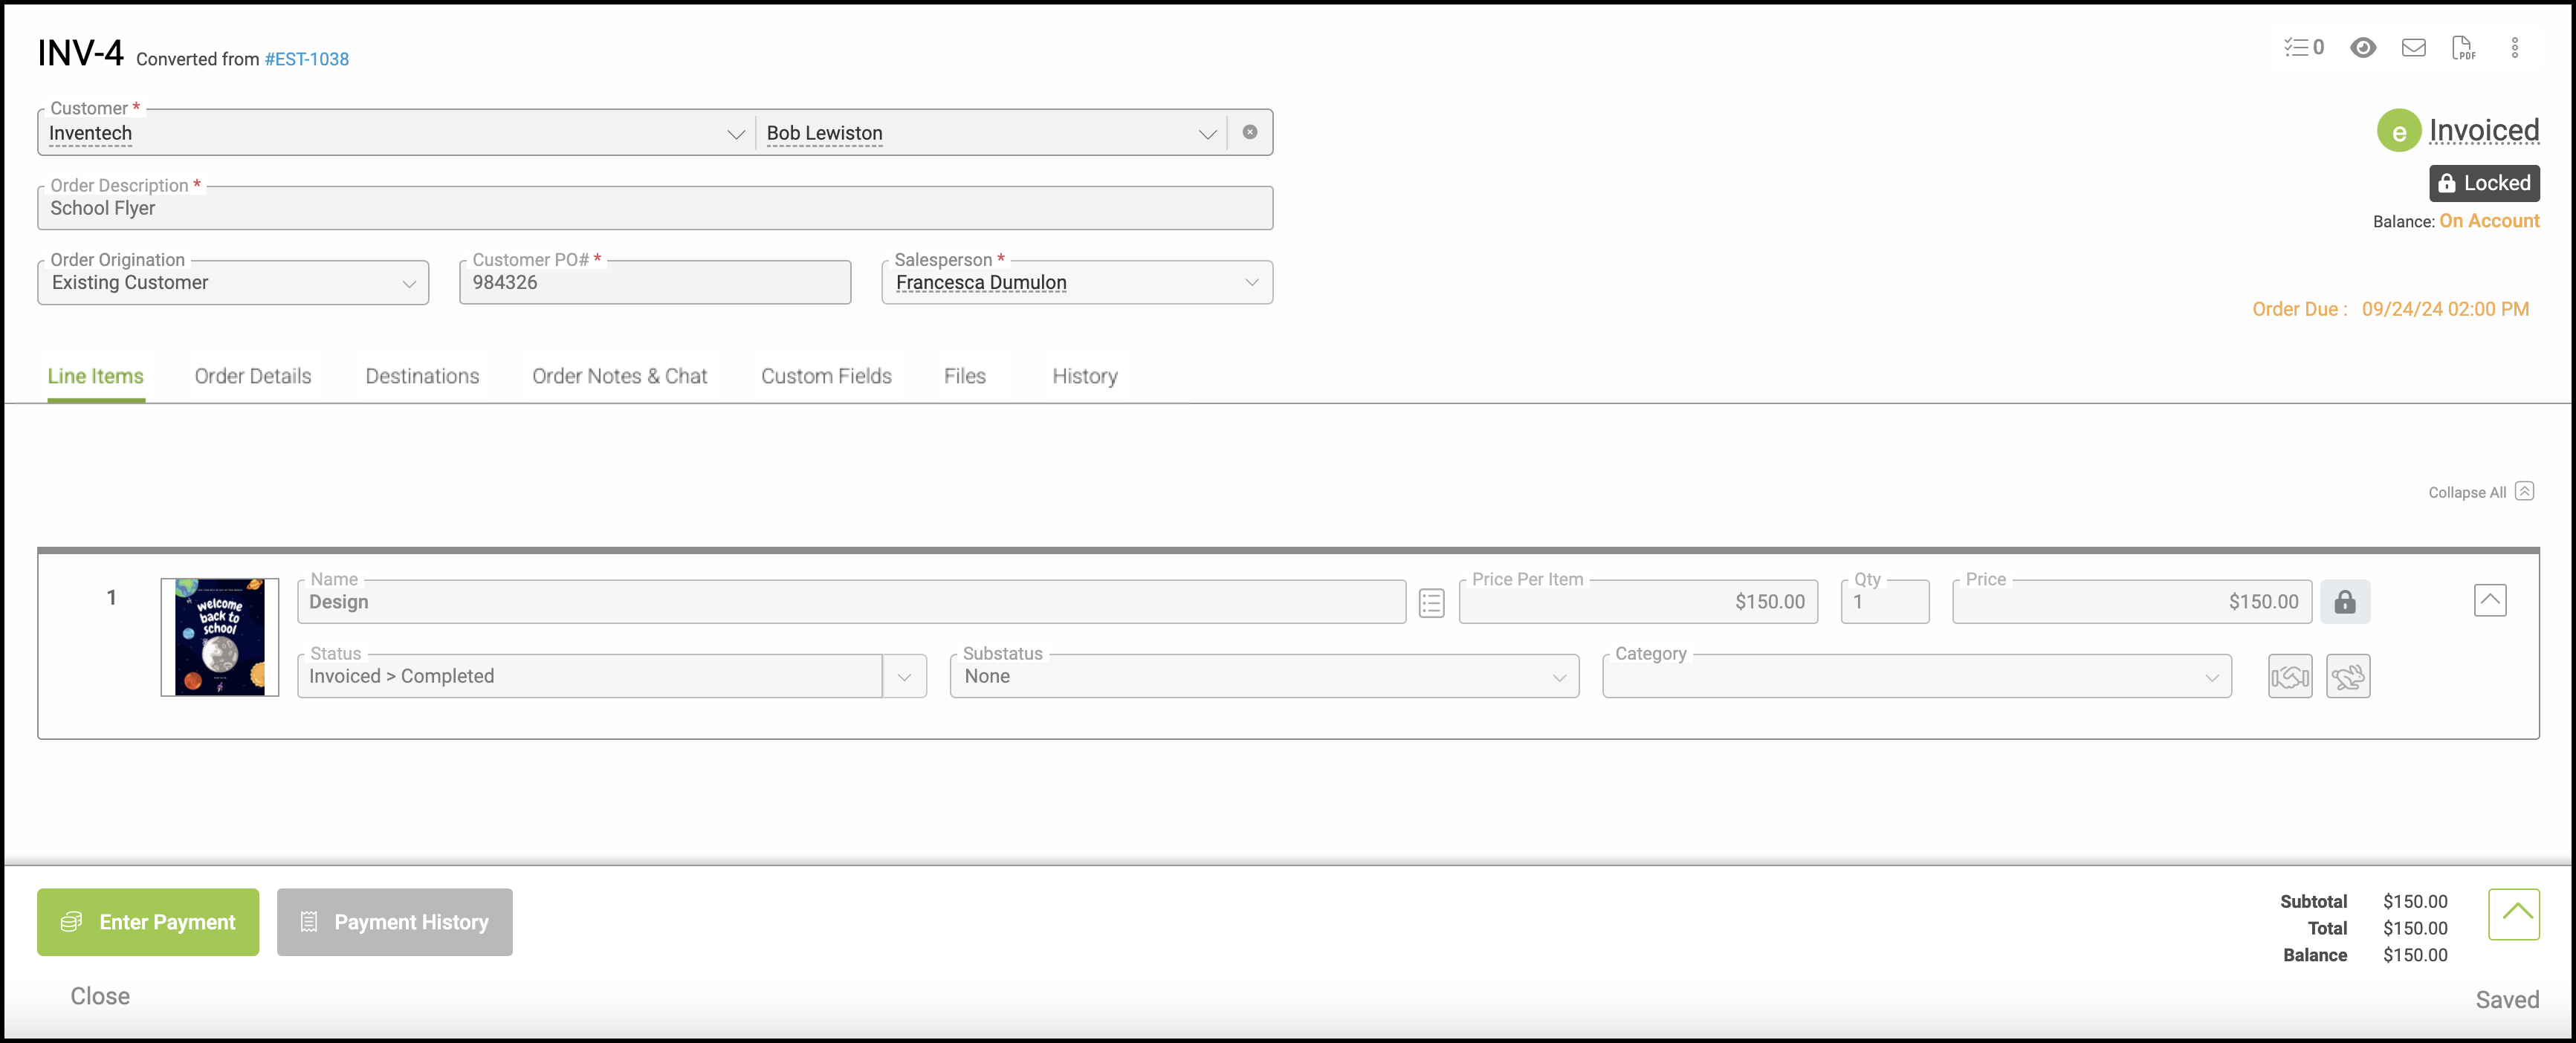Open the Order Origination dropdown
This screenshot has width=2576, height=1043.
click(408, 284)
